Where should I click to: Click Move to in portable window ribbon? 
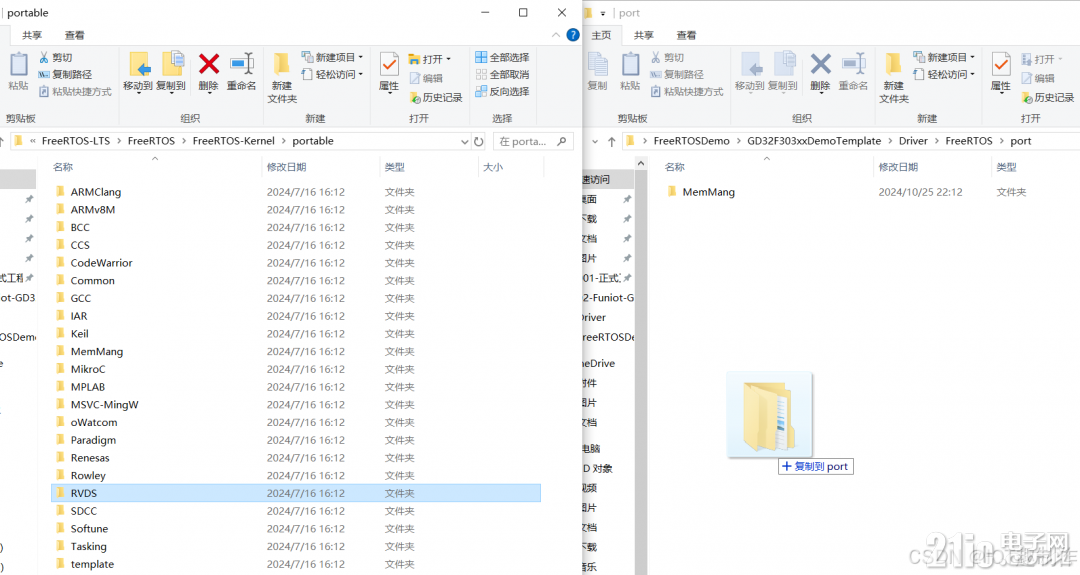138,71
